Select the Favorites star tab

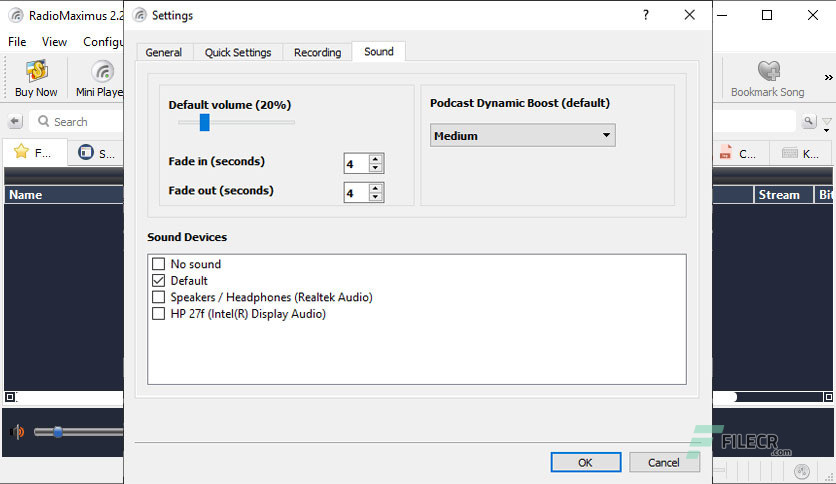pyautogui.click(x=35, y=153)
